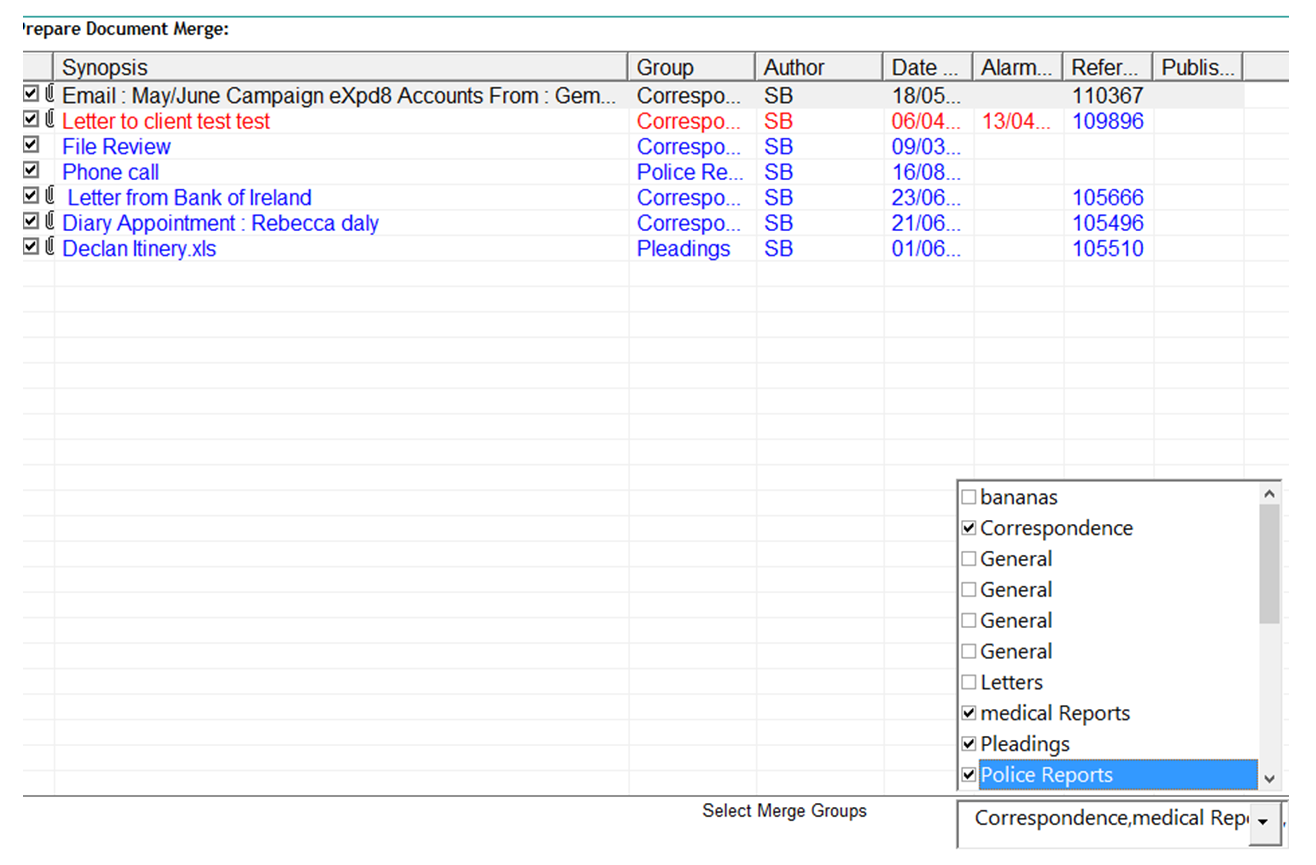
Task: Uncheck the File Review row checkbox
Action: [31, 145]
